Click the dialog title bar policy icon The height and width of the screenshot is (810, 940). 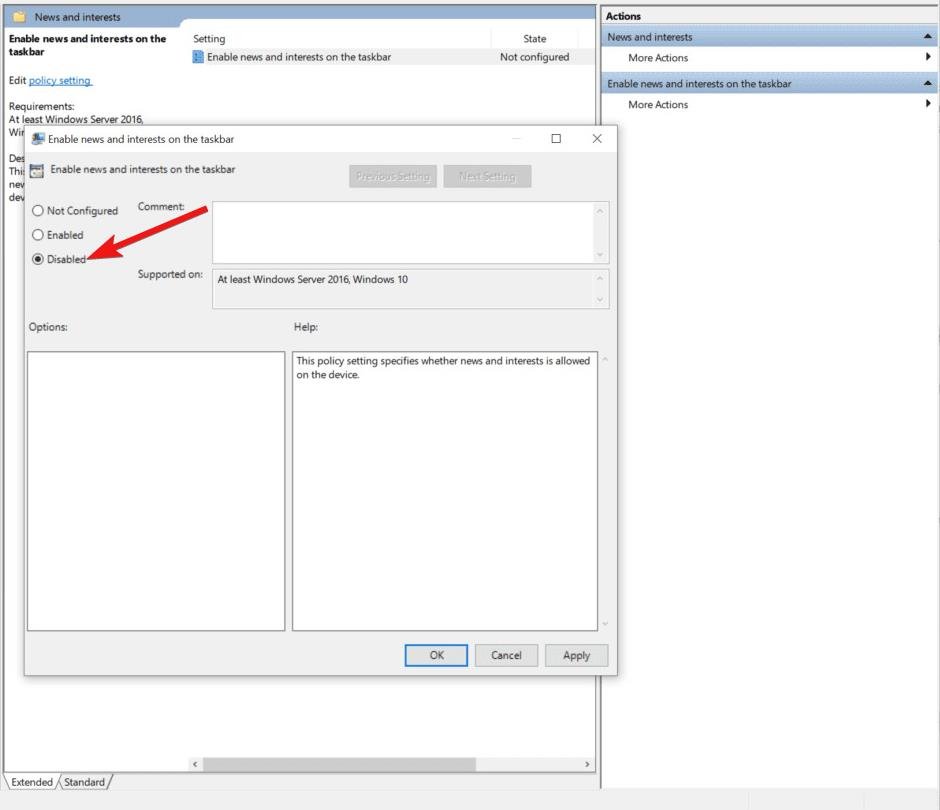pyautogui.click(x=38, y=139)
